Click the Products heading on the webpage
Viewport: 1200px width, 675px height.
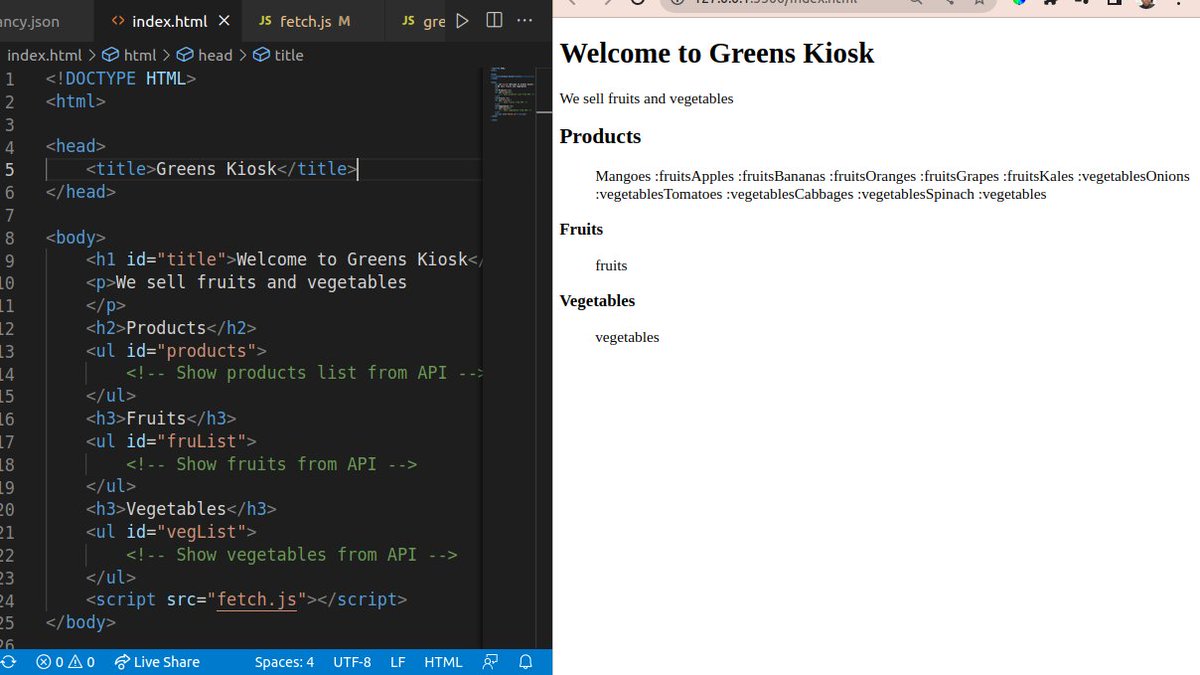[x=600, y=136]
